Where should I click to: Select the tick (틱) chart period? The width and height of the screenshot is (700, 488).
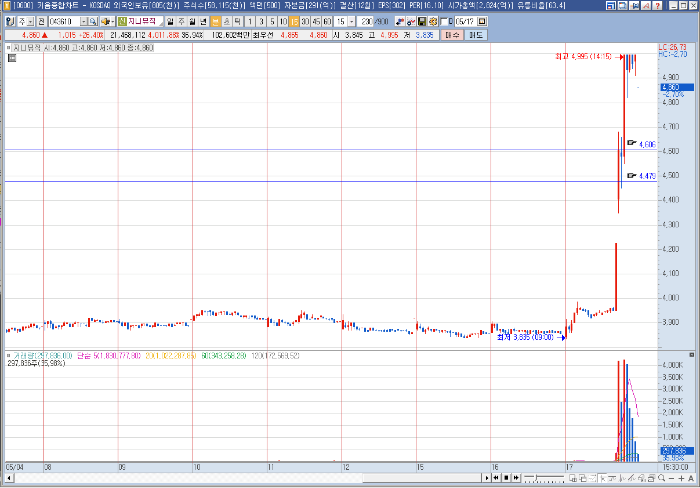pos(238,21)
